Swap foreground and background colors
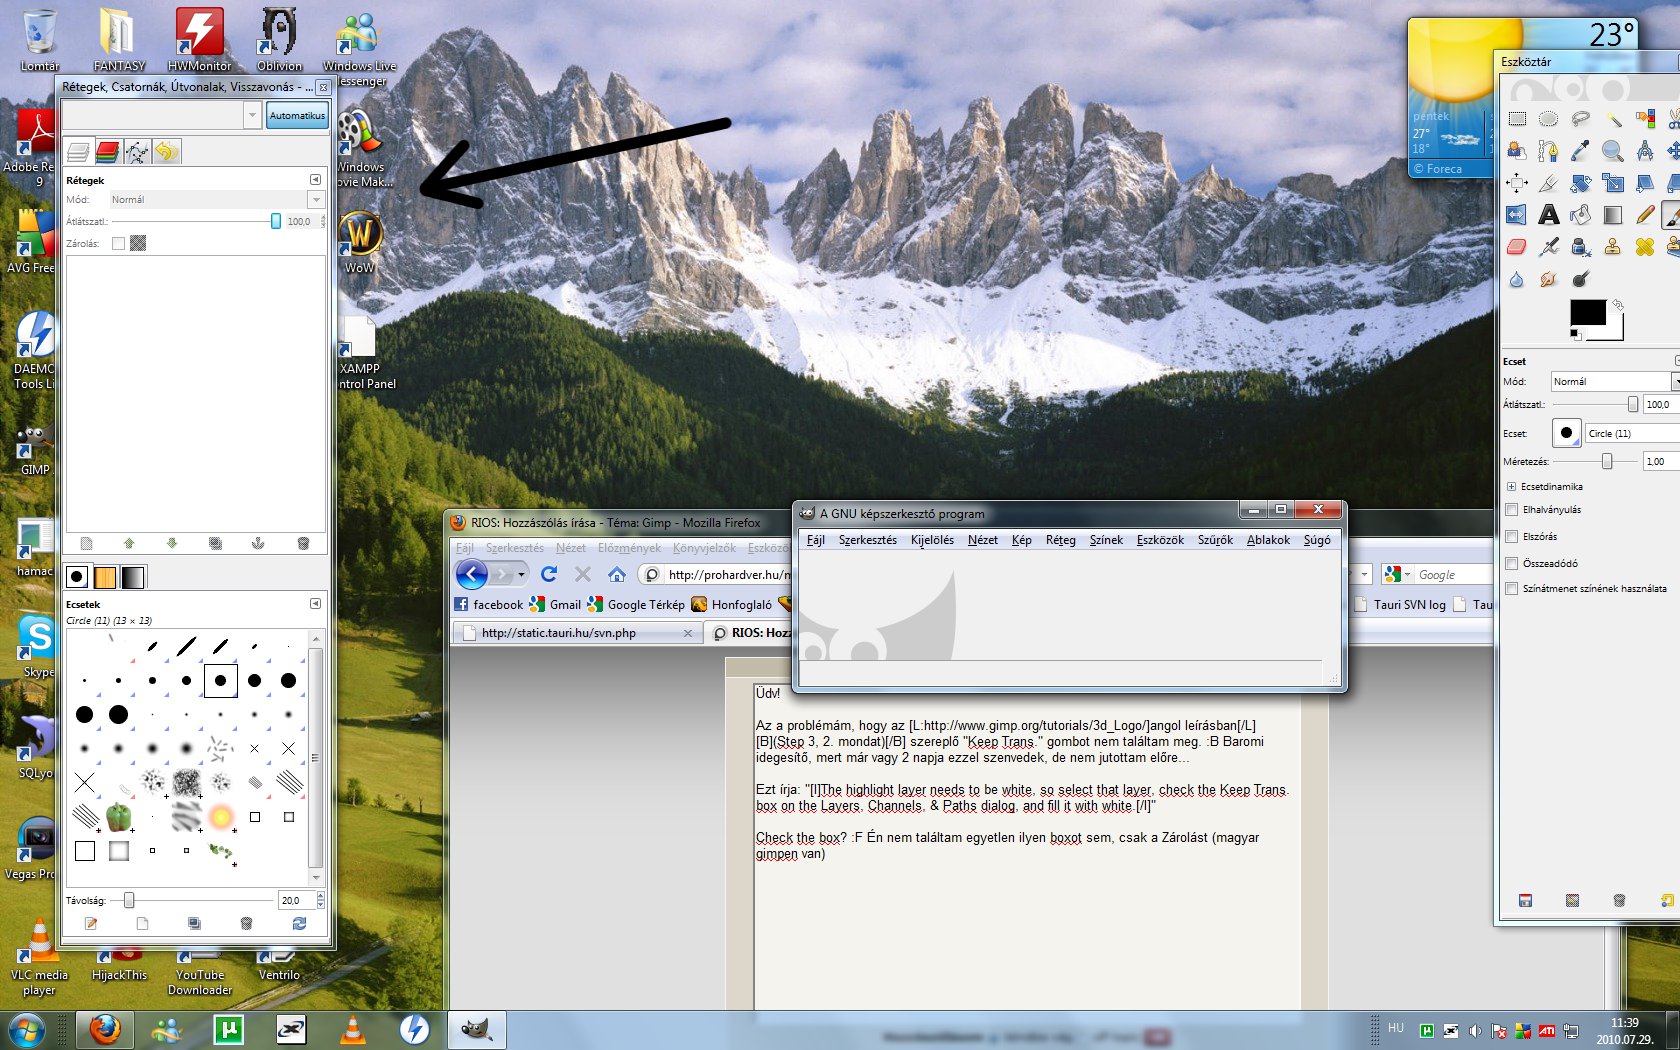1680x1050 pixels. pyautogui.click(x=1618, y=304)
